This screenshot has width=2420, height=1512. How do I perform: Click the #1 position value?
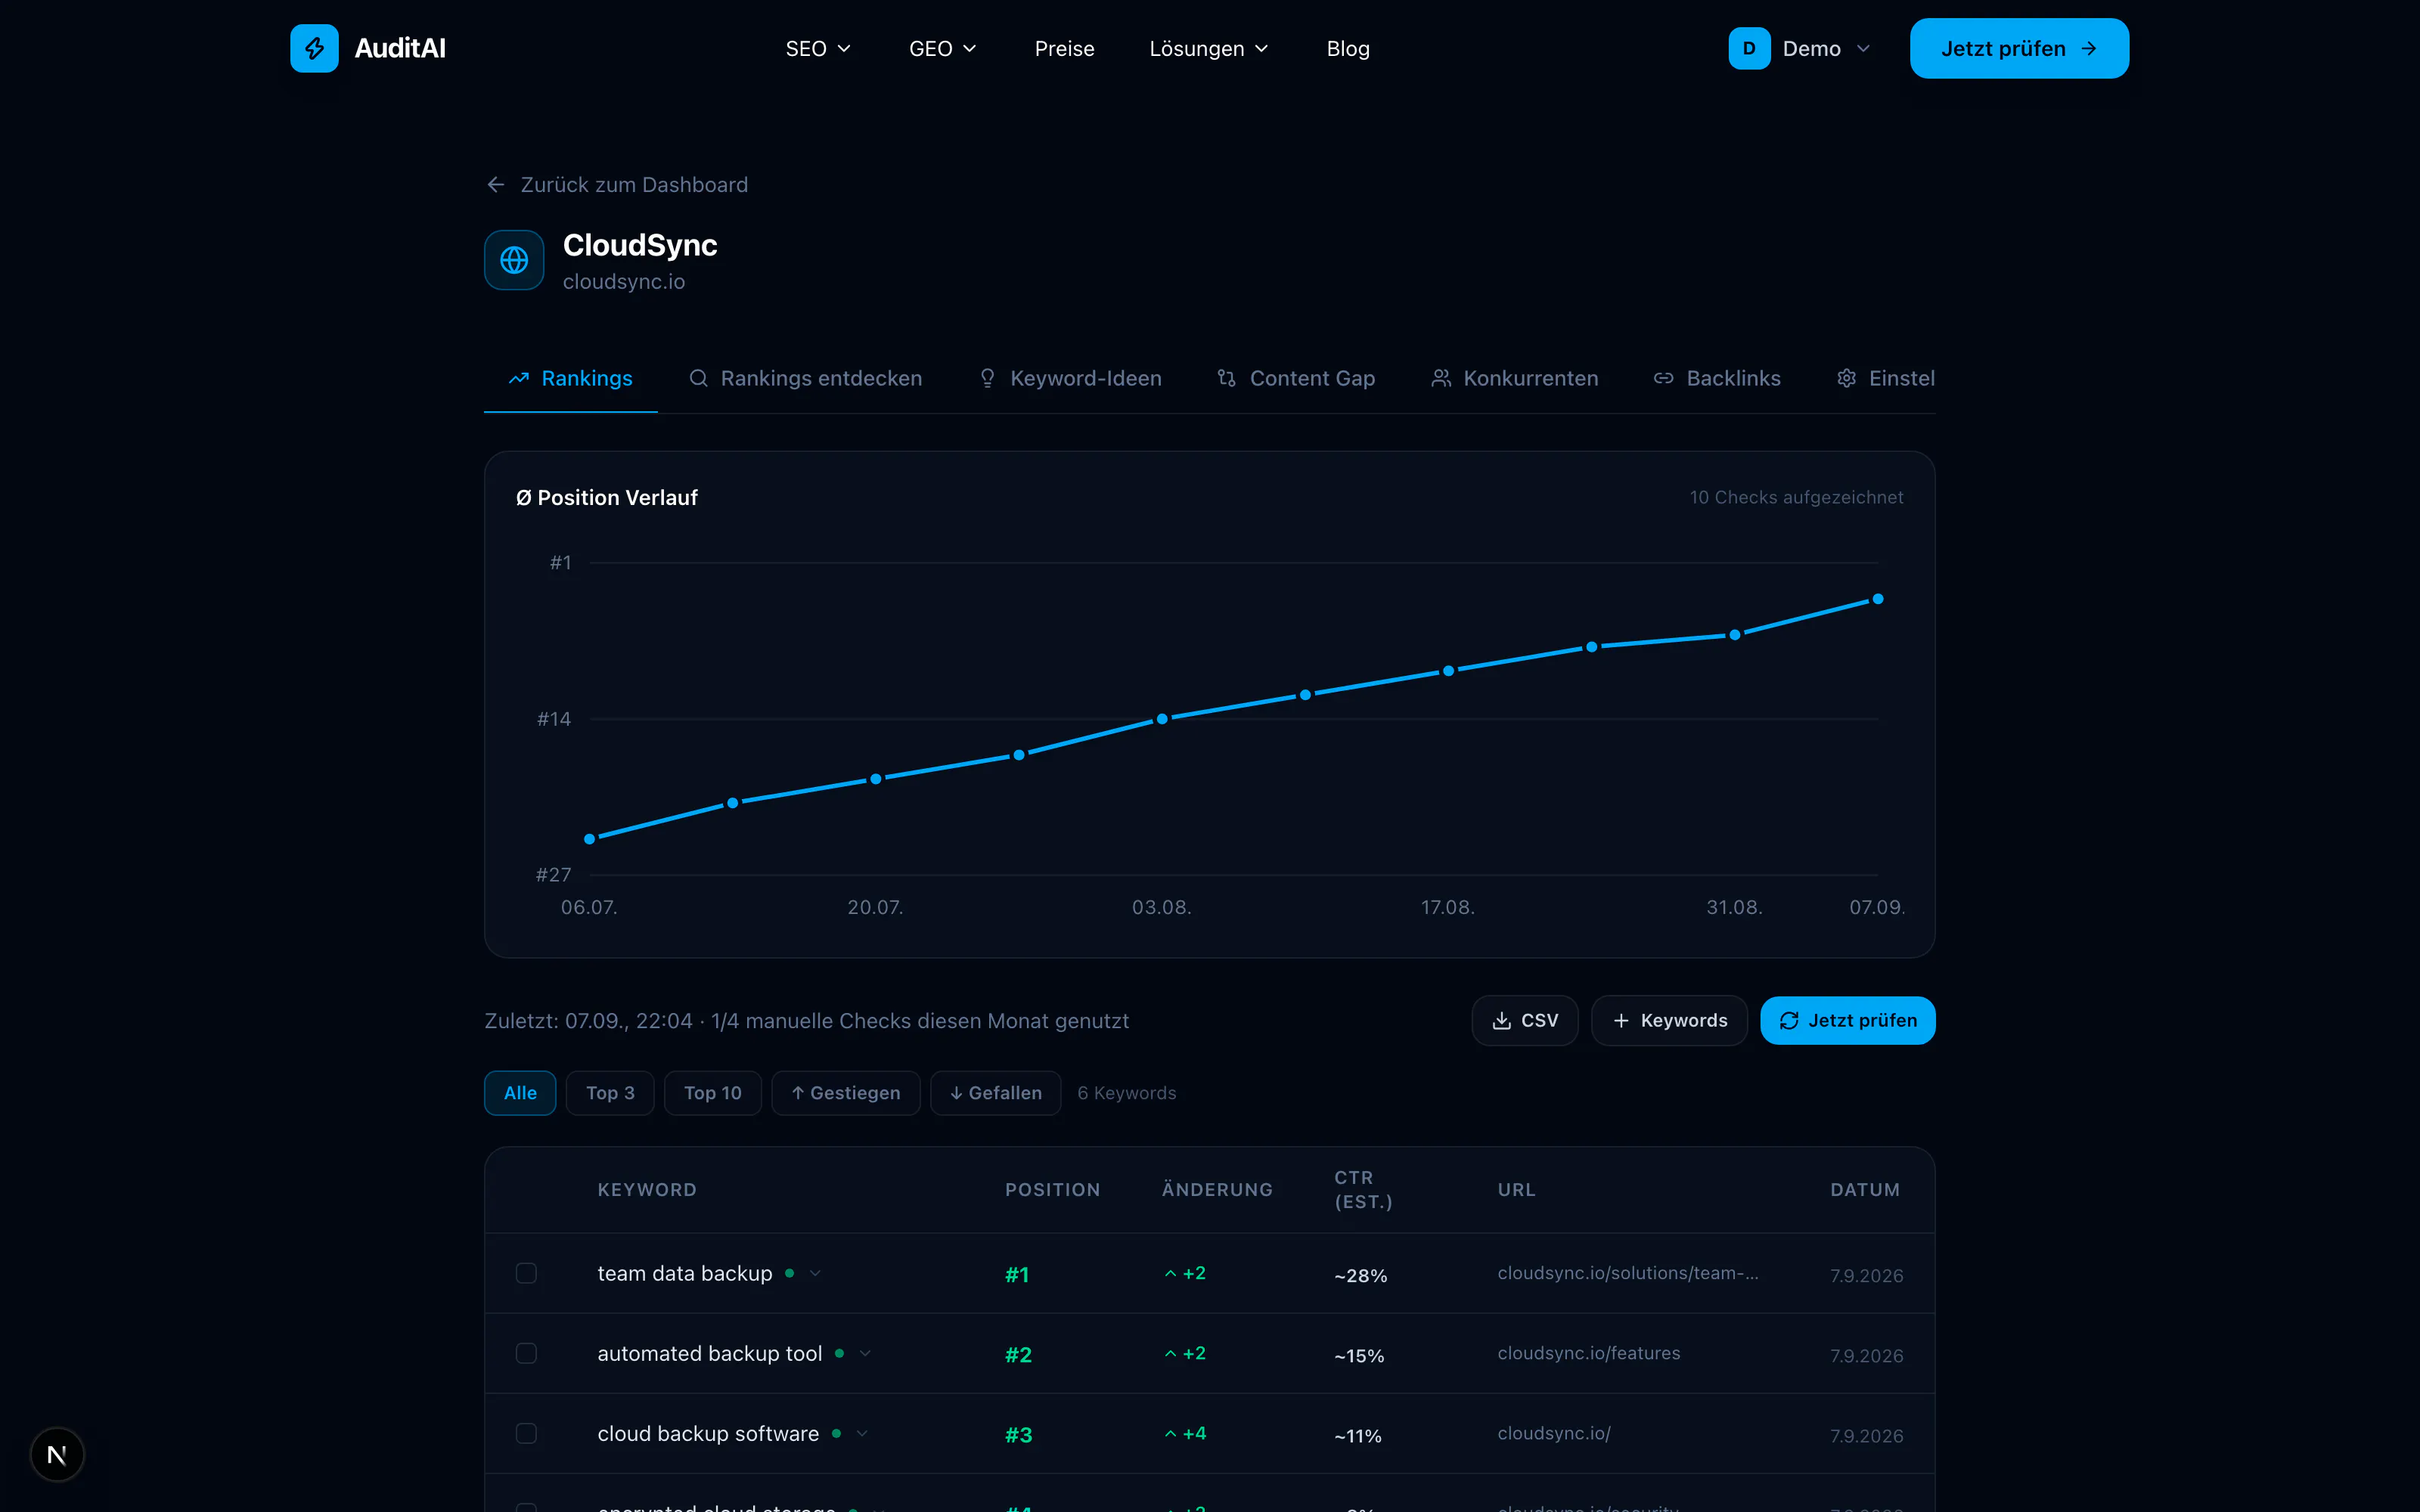[1017, 1275]
